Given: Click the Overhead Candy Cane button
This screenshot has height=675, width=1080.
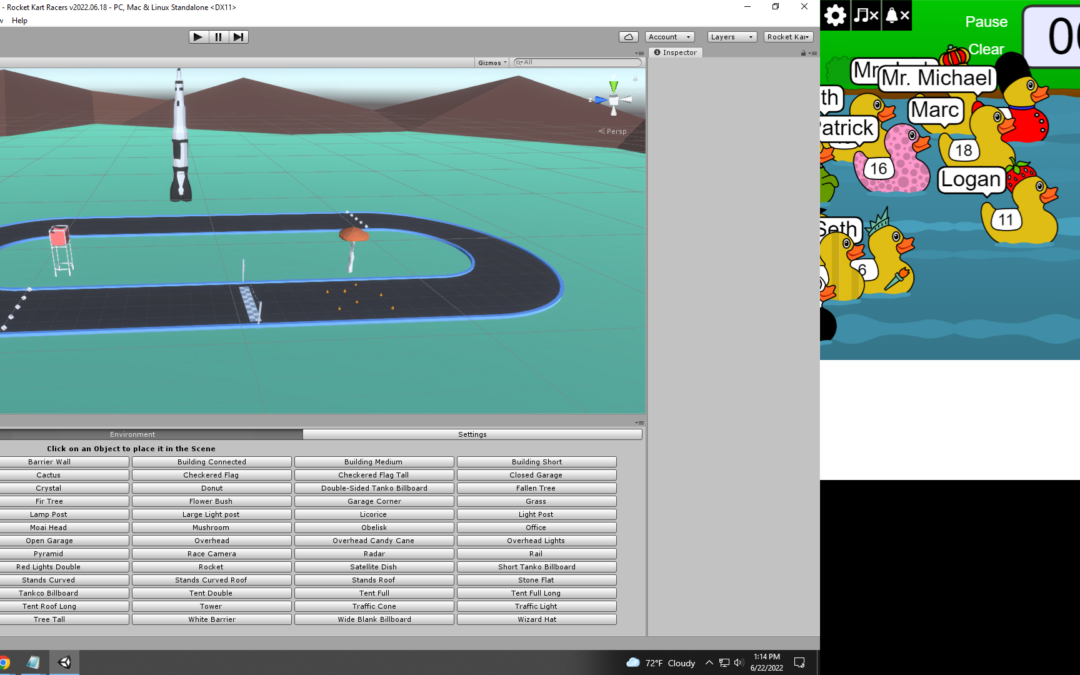Looking at the screenshot, I should pyautogui.click(x=374, y=541).
